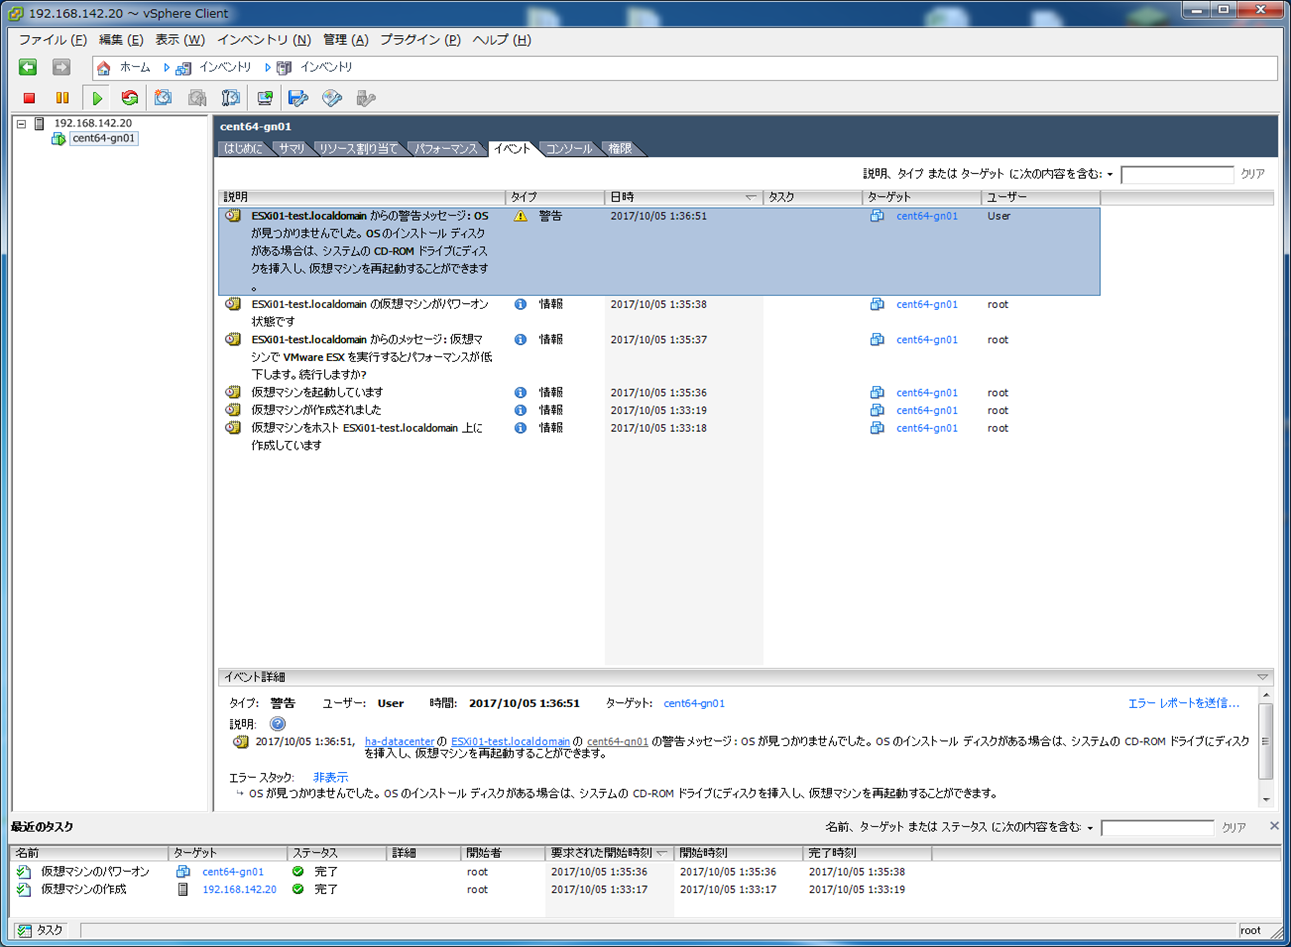The width and height of the screenshot is (1291, 947).
Task: Click the task icon beside 仮想マシンのパワーオン
Action: coord(24,872)
